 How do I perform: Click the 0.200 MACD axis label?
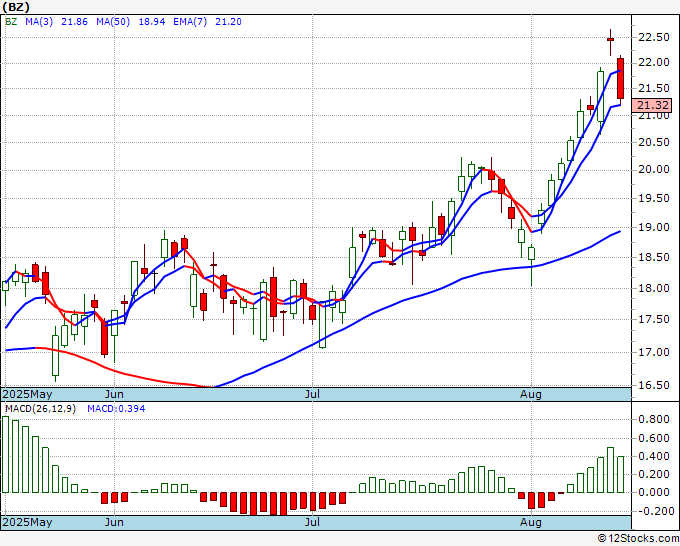click(654, 474)
